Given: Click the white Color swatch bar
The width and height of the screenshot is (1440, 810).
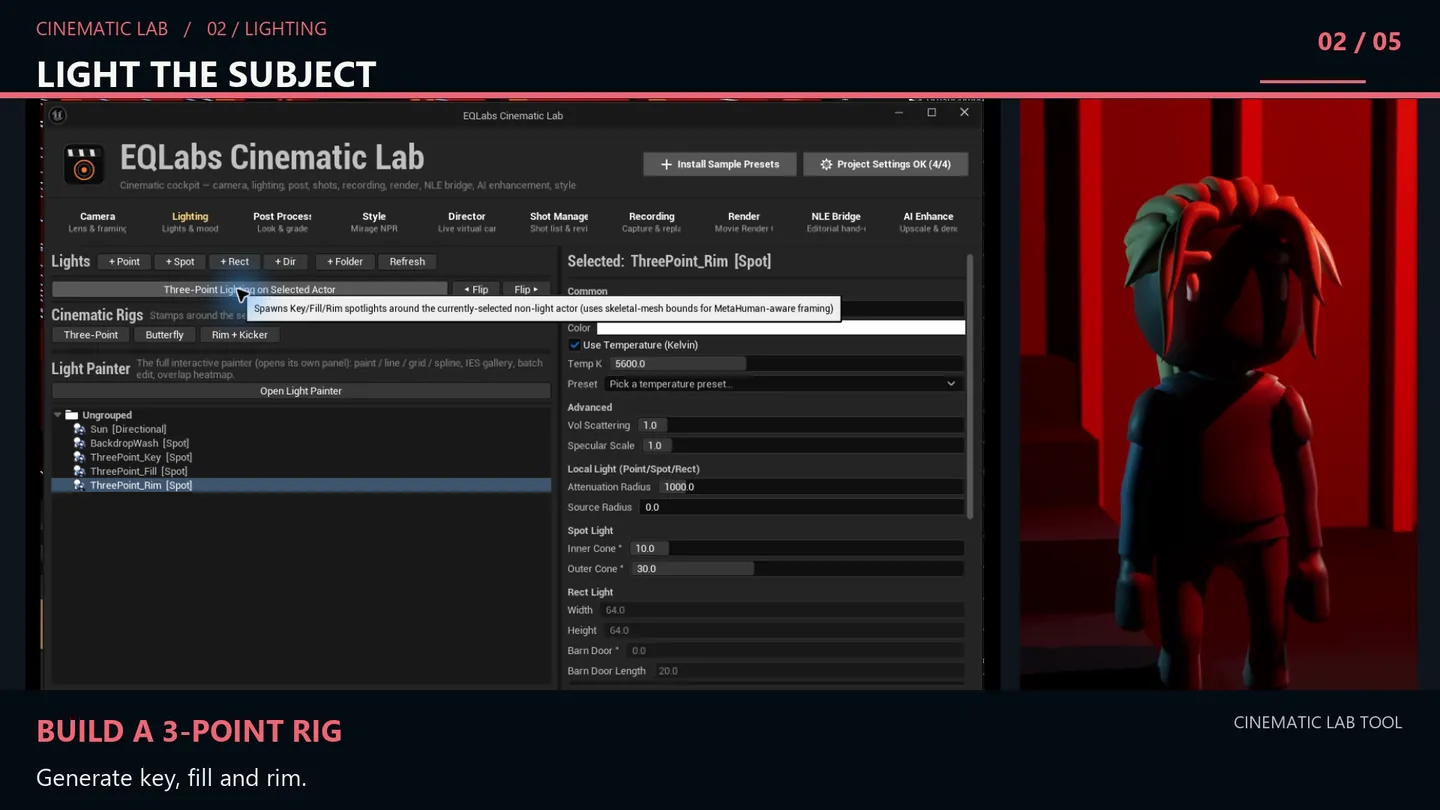Looking at the screenshot, I should (x=781, y=328).
